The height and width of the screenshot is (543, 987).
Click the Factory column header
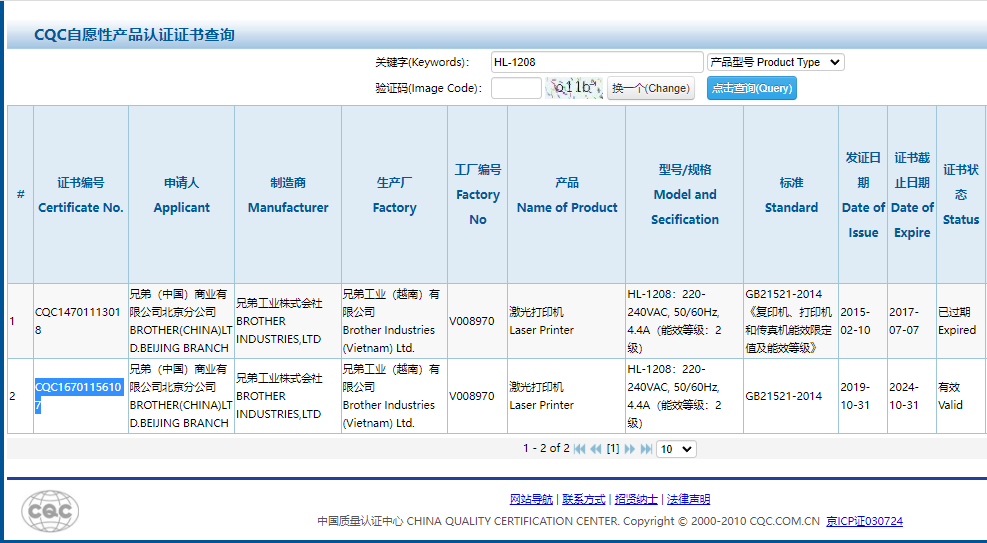point(395,195)
